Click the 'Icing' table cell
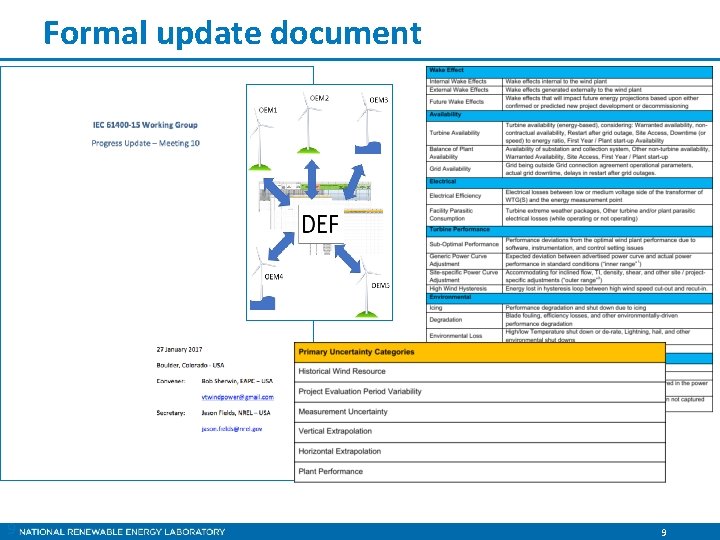 click(464, 308)
